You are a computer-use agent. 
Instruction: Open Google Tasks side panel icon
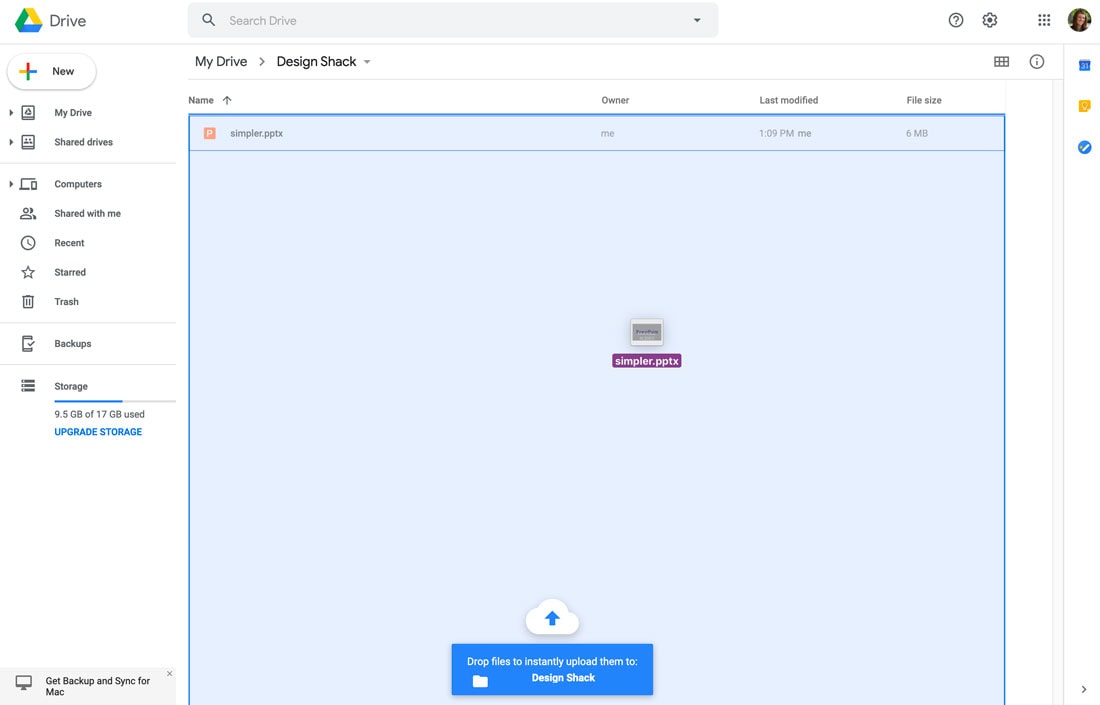(1085, 147)
